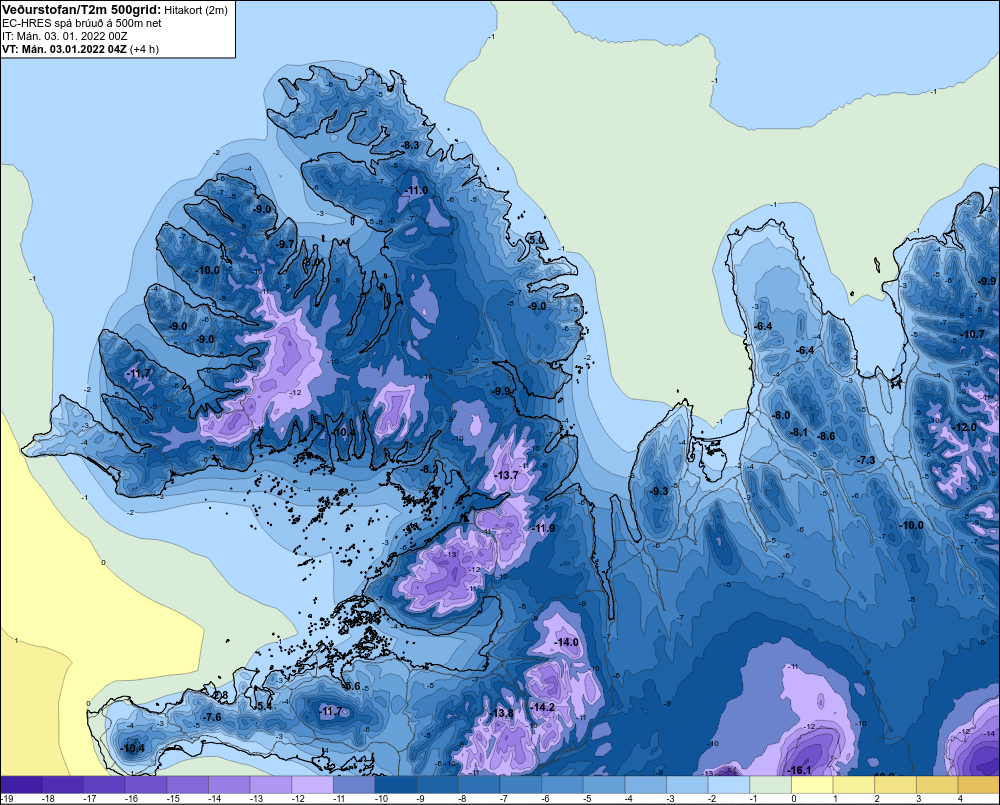Click the -14.0 temperature label

click(x=566, y=642)
